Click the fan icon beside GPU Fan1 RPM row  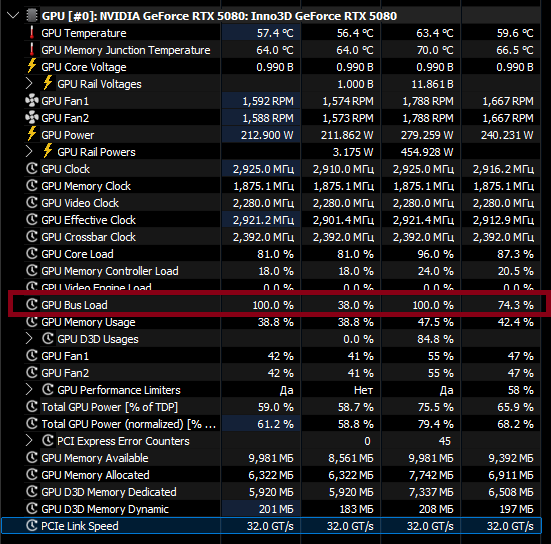click(x=32, y=101)
